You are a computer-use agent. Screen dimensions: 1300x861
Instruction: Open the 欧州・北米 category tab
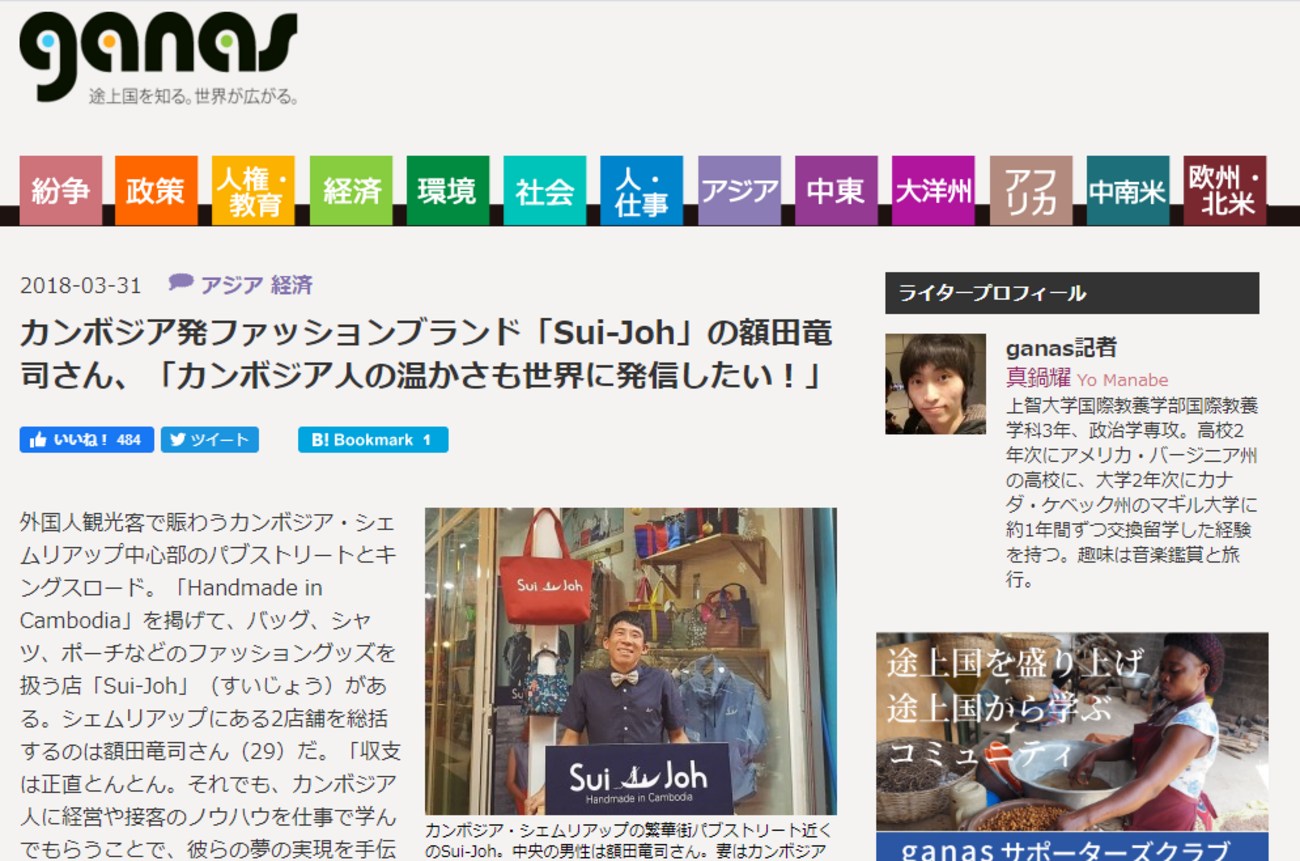click(x=1225, y=190)
